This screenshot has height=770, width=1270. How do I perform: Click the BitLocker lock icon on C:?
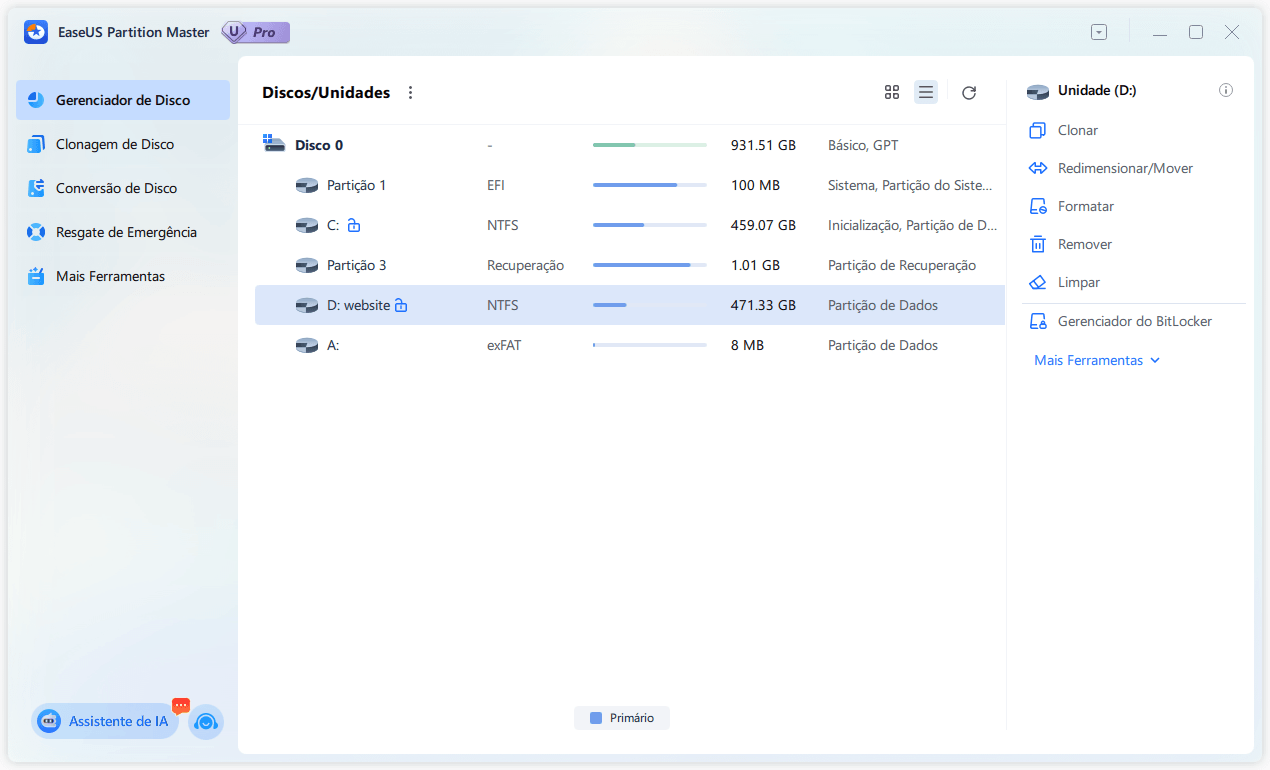click(354, 225)
